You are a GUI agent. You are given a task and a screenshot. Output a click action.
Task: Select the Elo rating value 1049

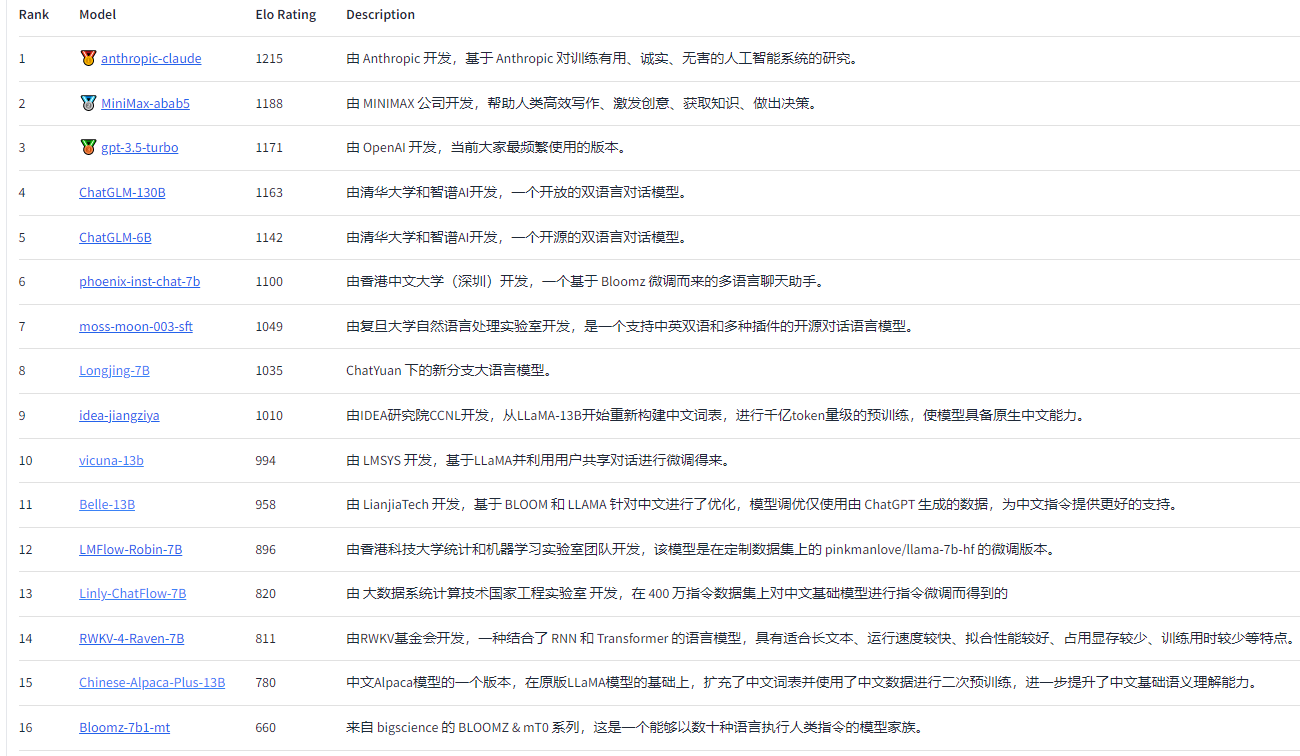pyautogui.click(x=269, y=326)
